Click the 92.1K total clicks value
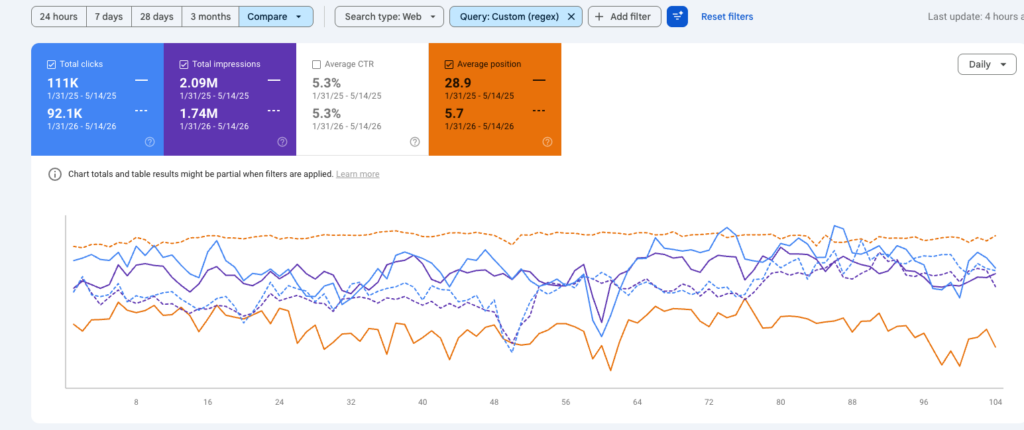Viewport: 1024px width, 430px height. [65, 113]
